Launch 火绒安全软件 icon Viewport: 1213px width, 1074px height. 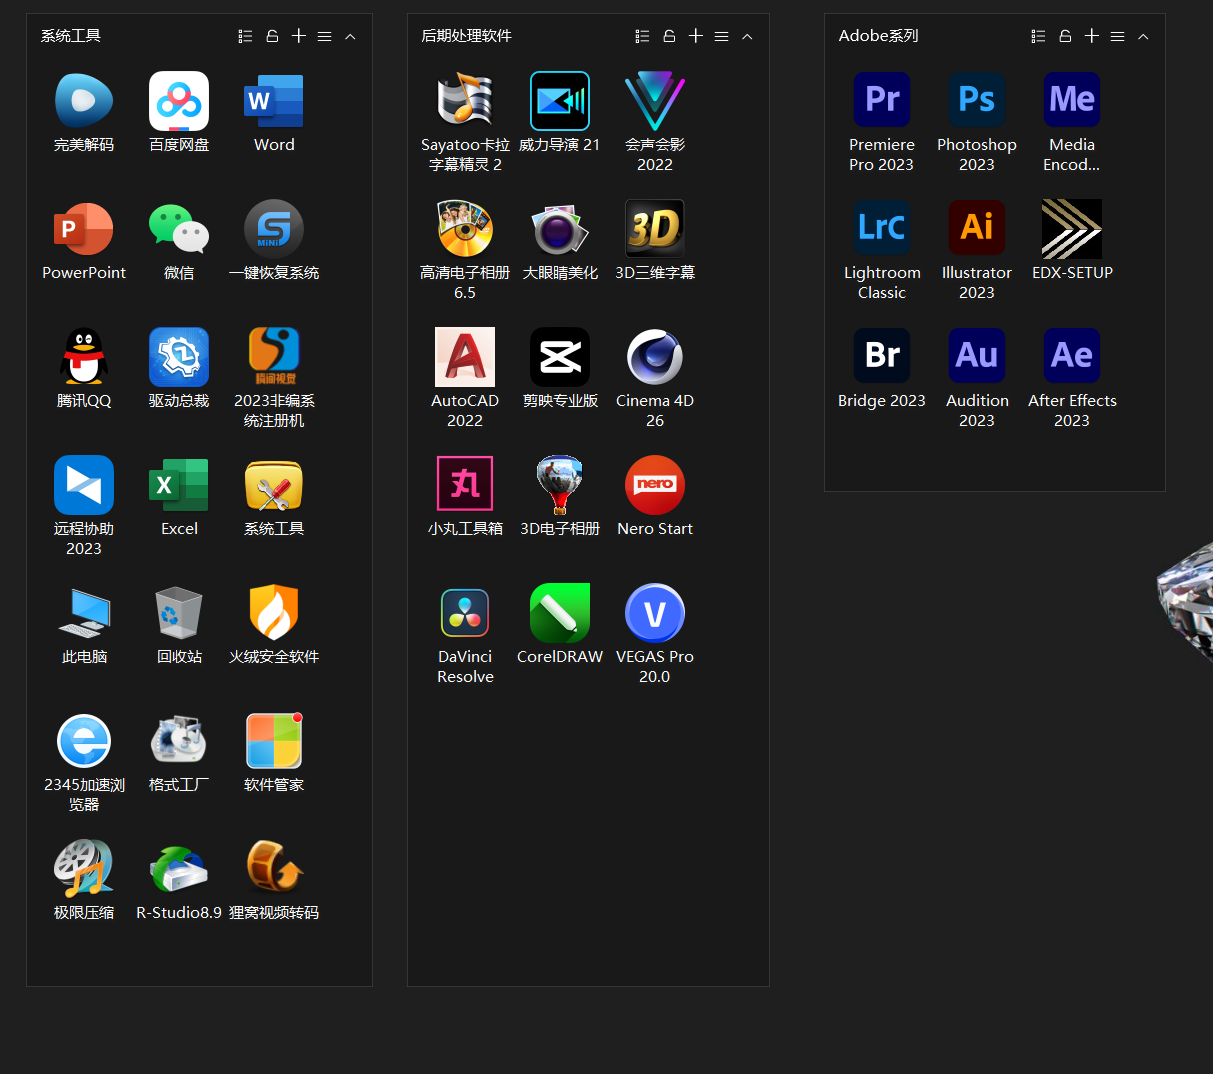coord(274,613)
